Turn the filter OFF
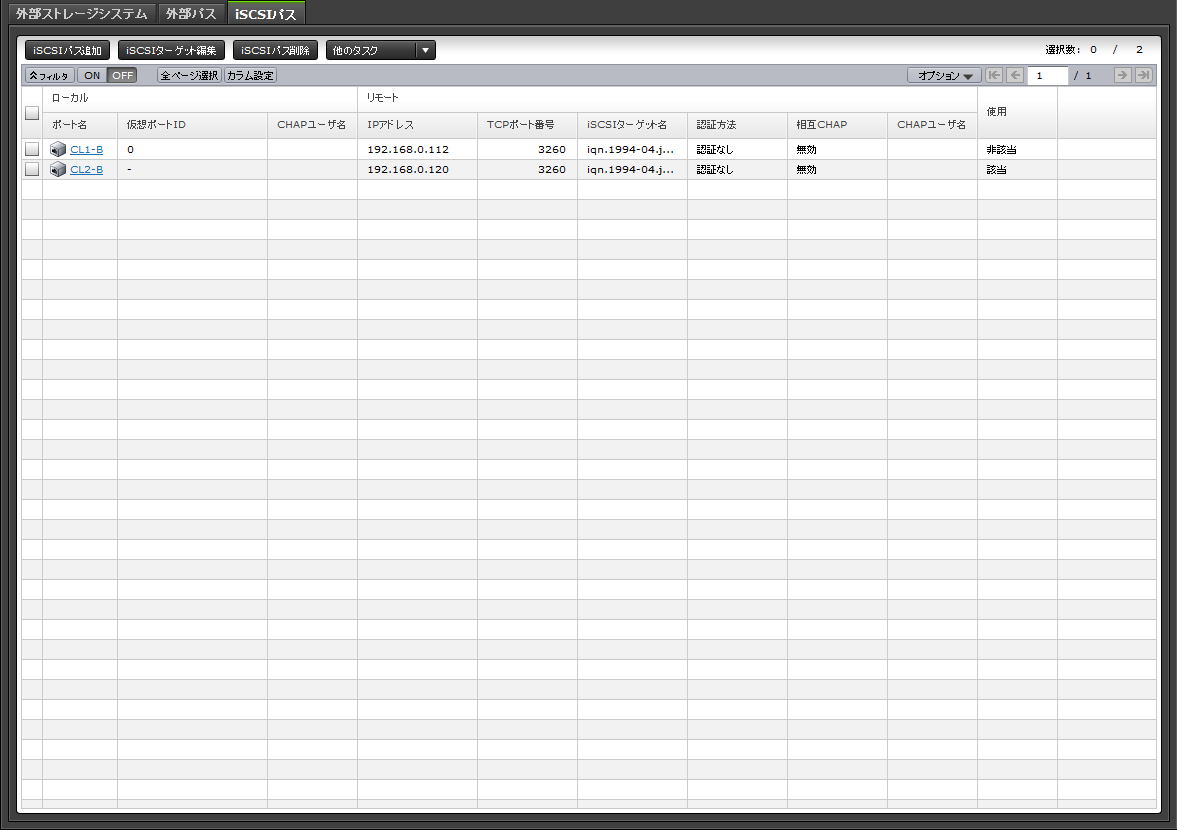Viewport: 1177px width, 830px height. (122, 75)
